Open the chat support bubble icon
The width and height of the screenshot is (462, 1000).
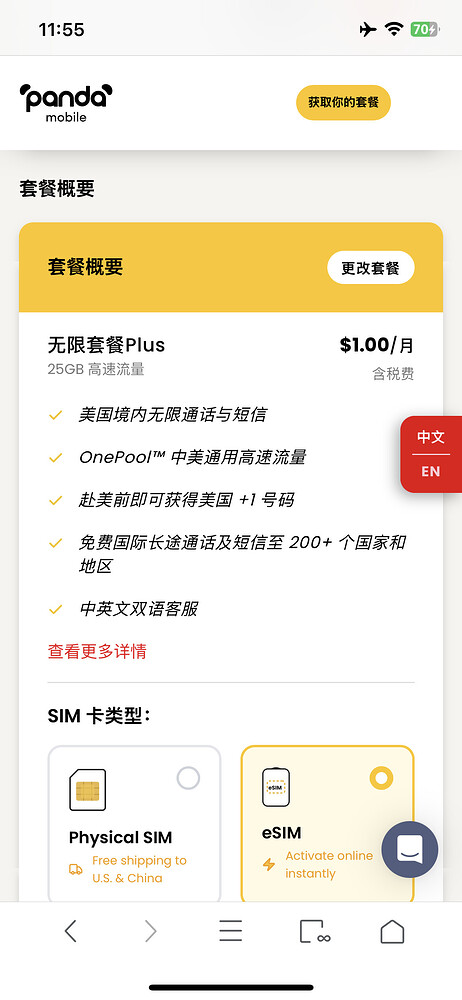pos(410,849)
